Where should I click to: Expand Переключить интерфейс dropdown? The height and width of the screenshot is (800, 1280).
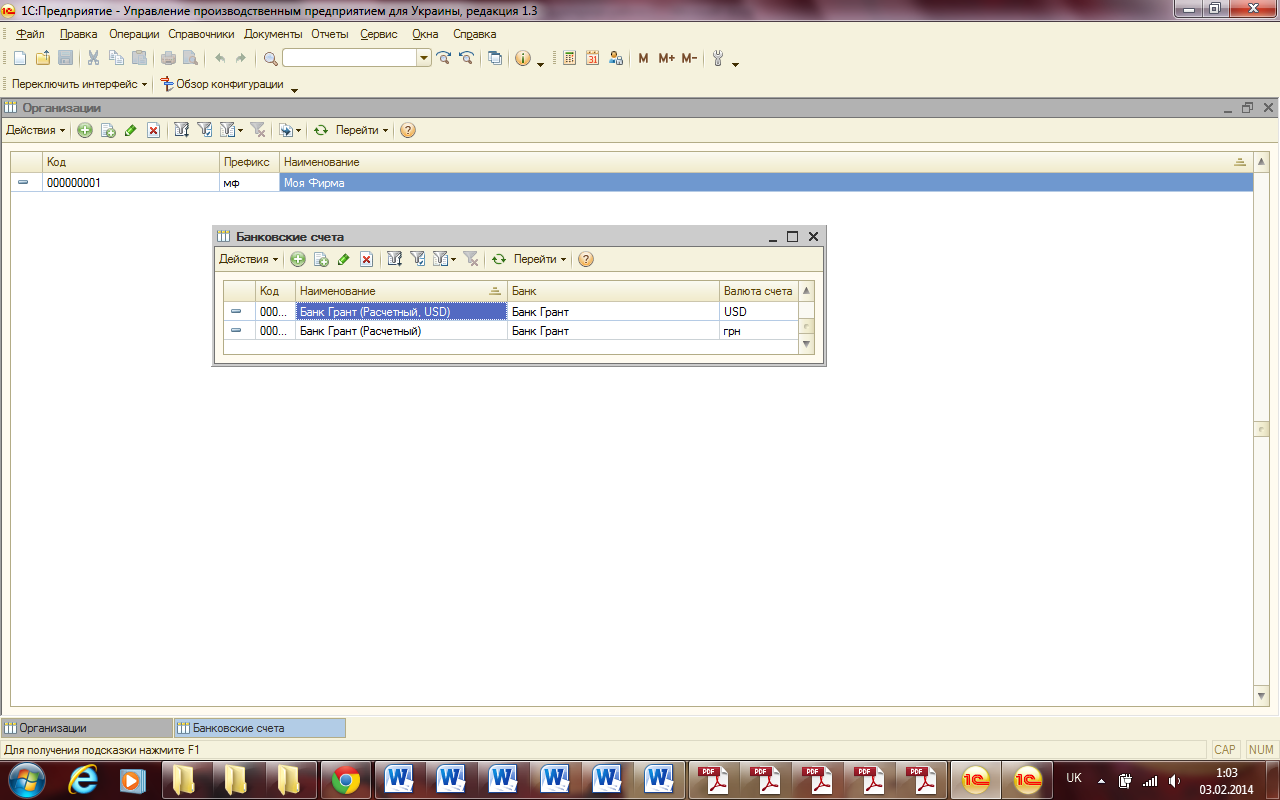tap(80, 85)
